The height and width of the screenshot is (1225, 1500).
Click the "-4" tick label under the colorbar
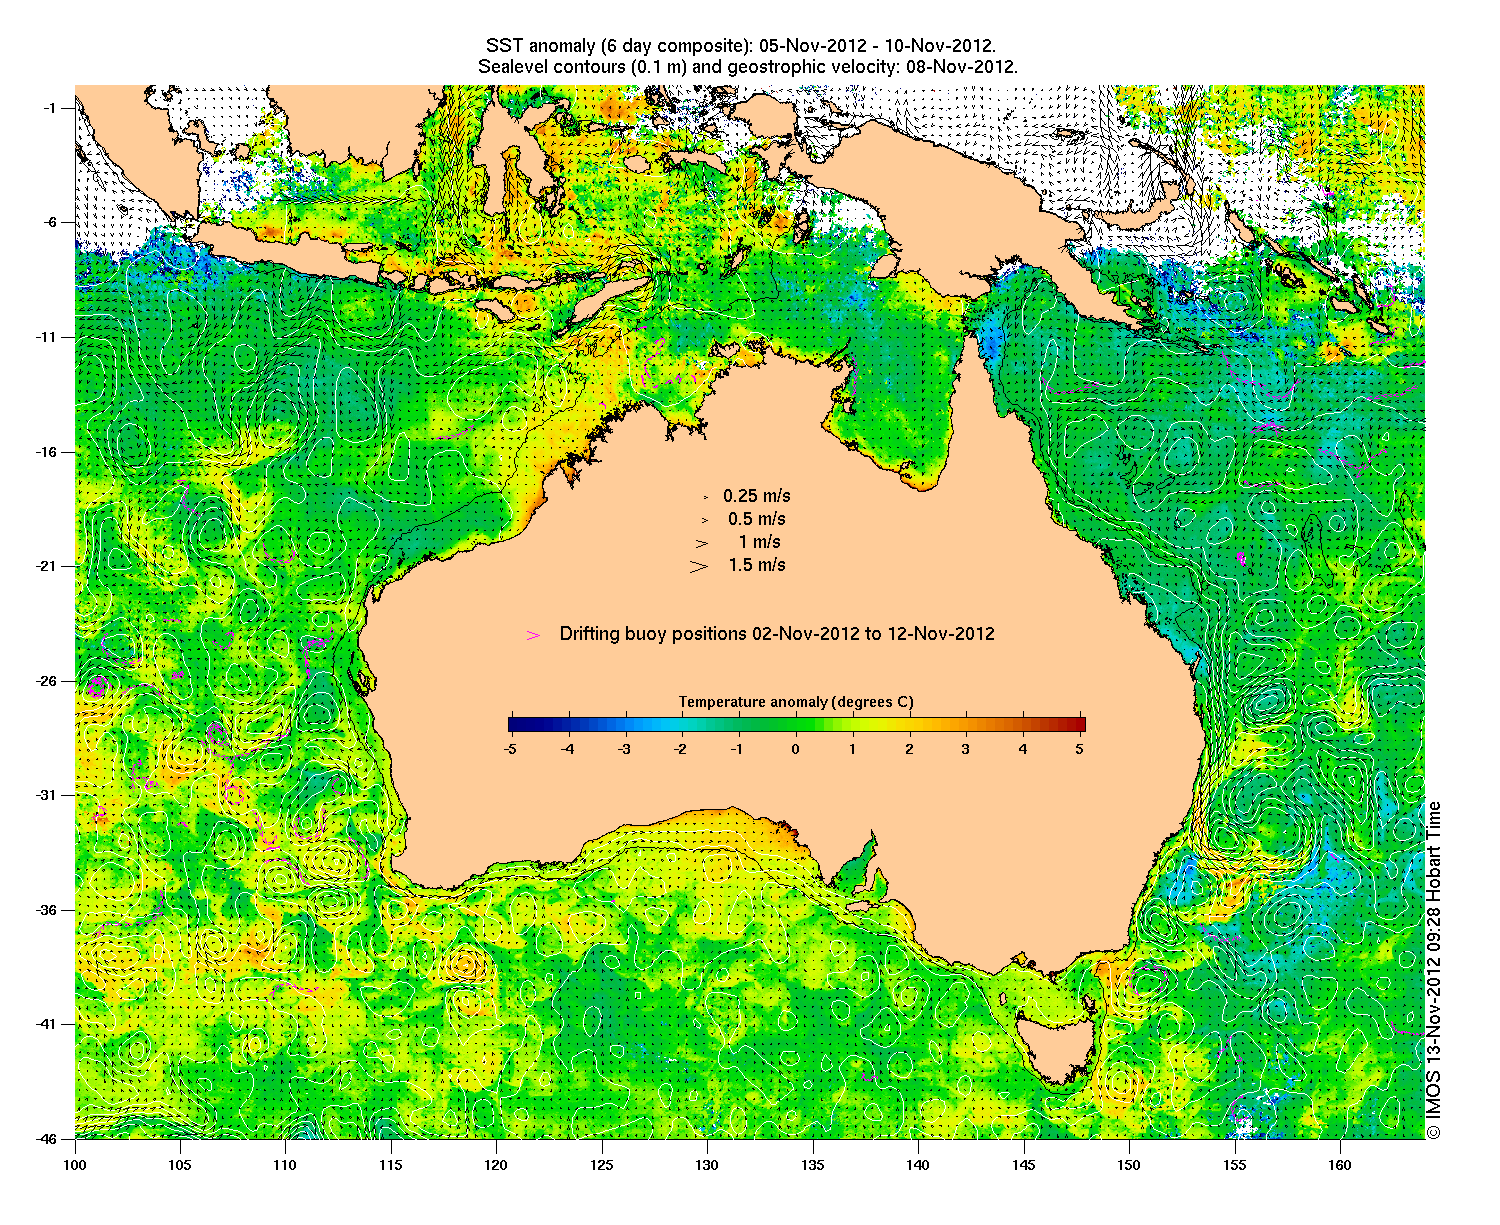[x=567, y=748]
